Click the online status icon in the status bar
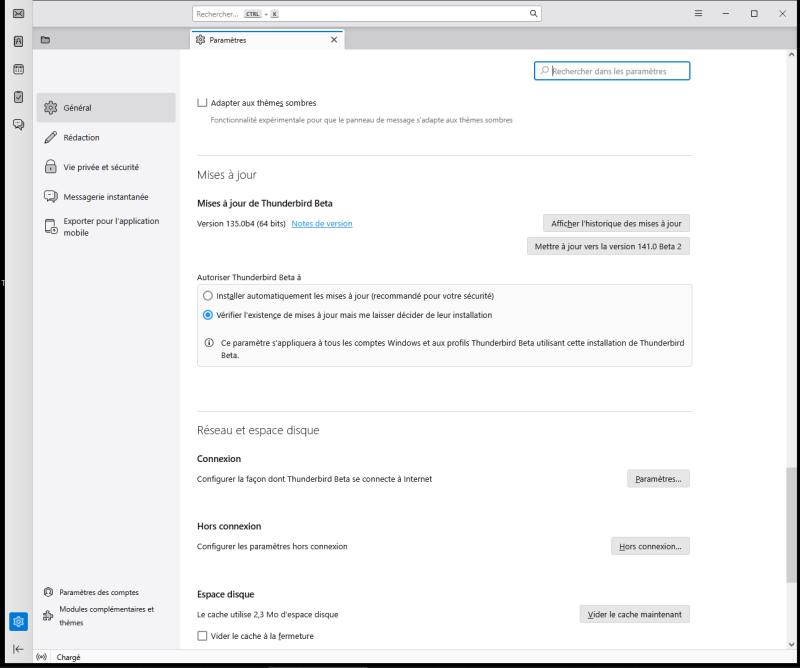This screenshot has width=800, height=668. (x=41, y=657)
